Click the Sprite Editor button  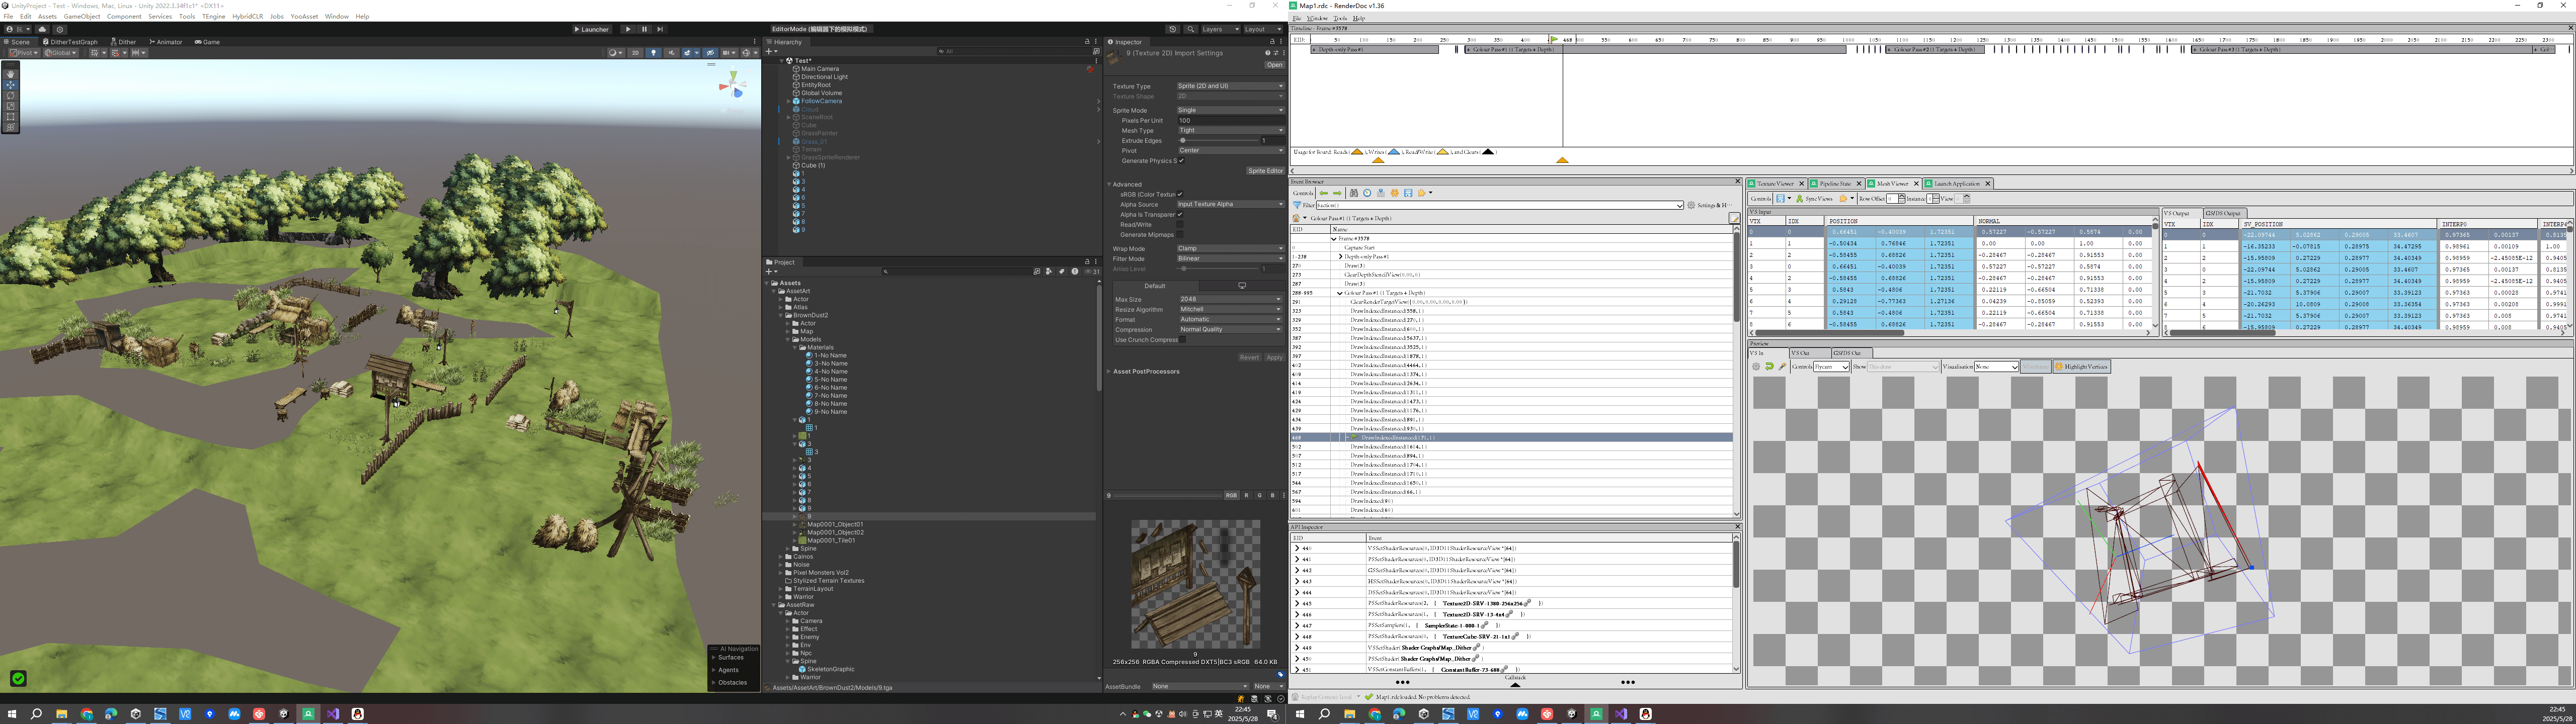1265,171
